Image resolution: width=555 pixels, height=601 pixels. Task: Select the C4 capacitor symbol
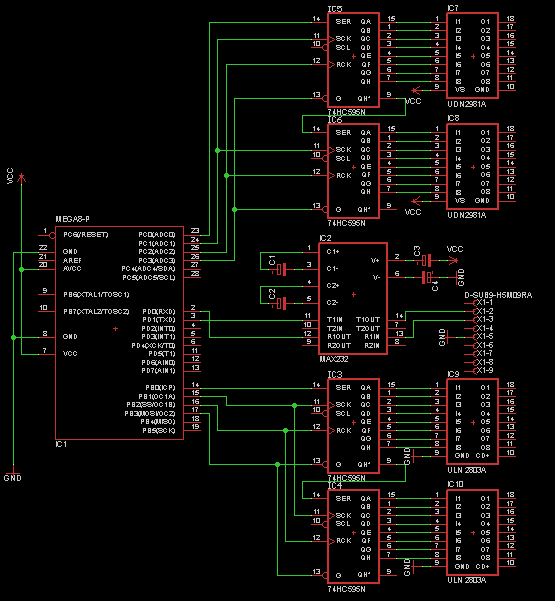coord(426,278)
